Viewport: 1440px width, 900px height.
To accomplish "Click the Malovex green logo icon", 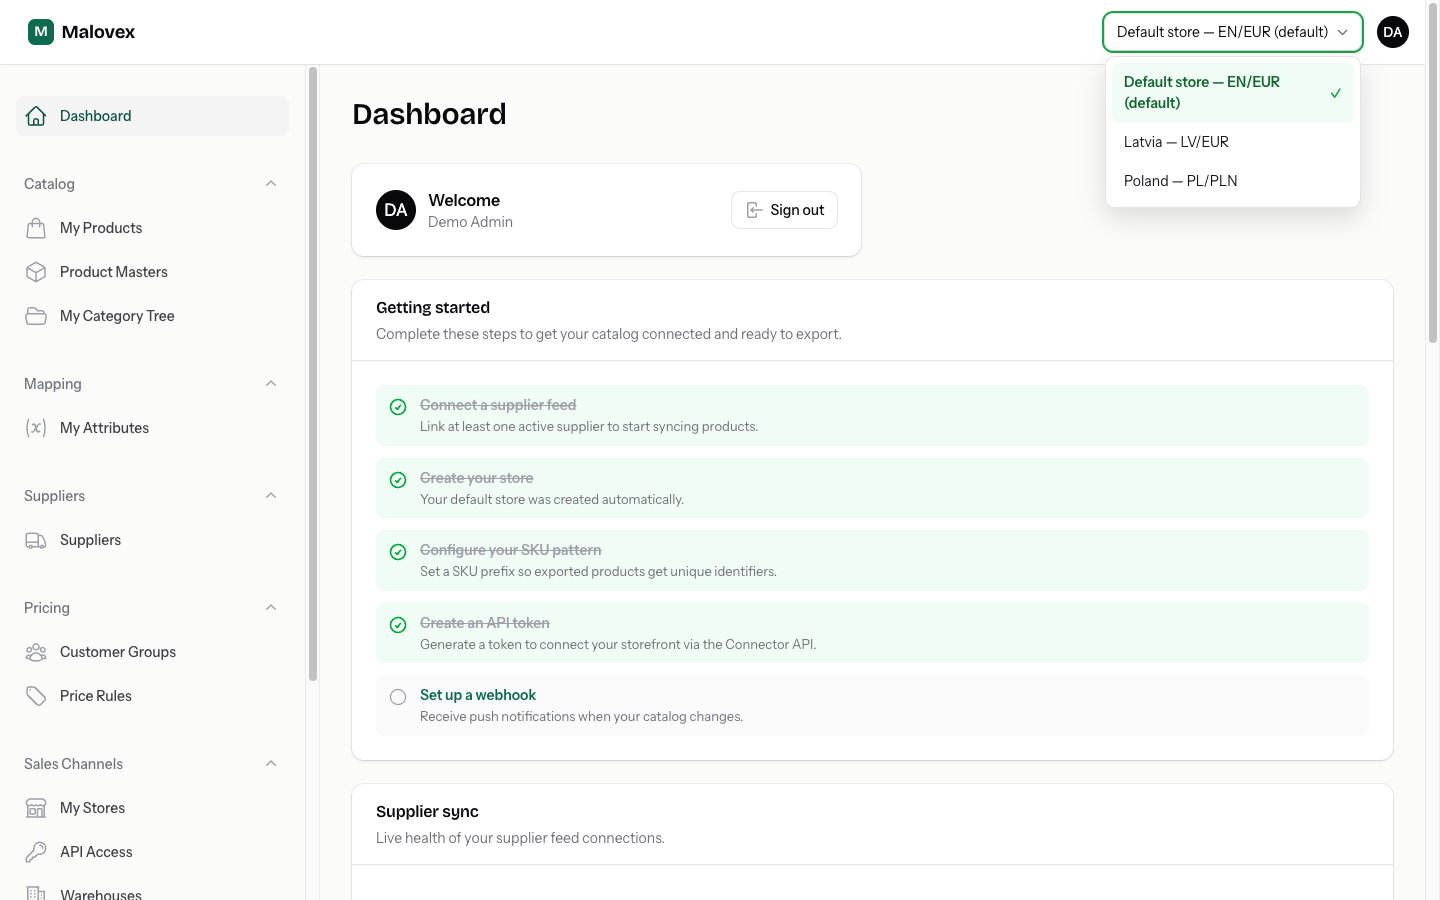I will point(41,32).
